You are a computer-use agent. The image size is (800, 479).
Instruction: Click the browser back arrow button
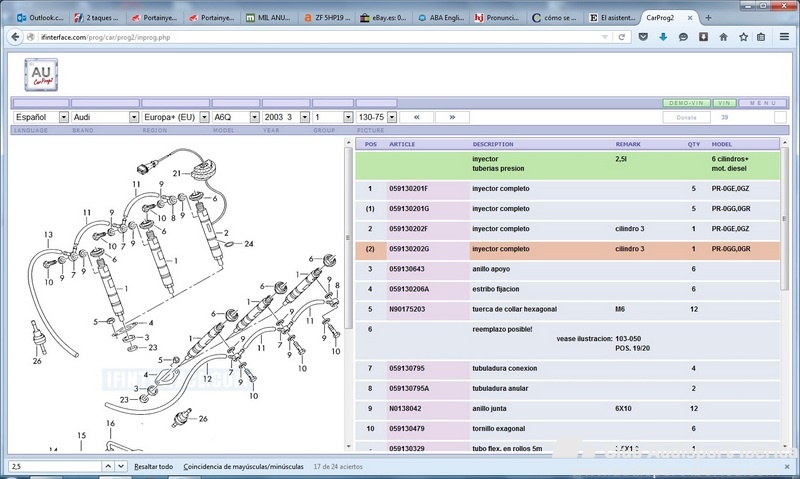click(x=15, y=37)
